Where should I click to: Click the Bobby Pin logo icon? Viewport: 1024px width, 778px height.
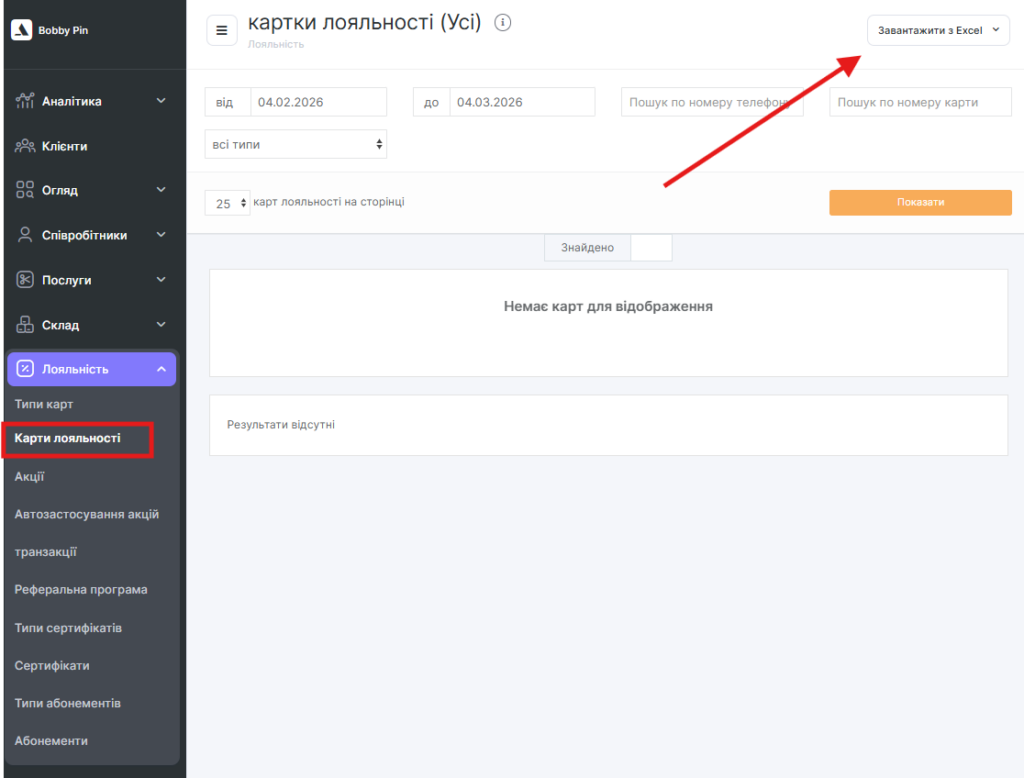[21, 30]
